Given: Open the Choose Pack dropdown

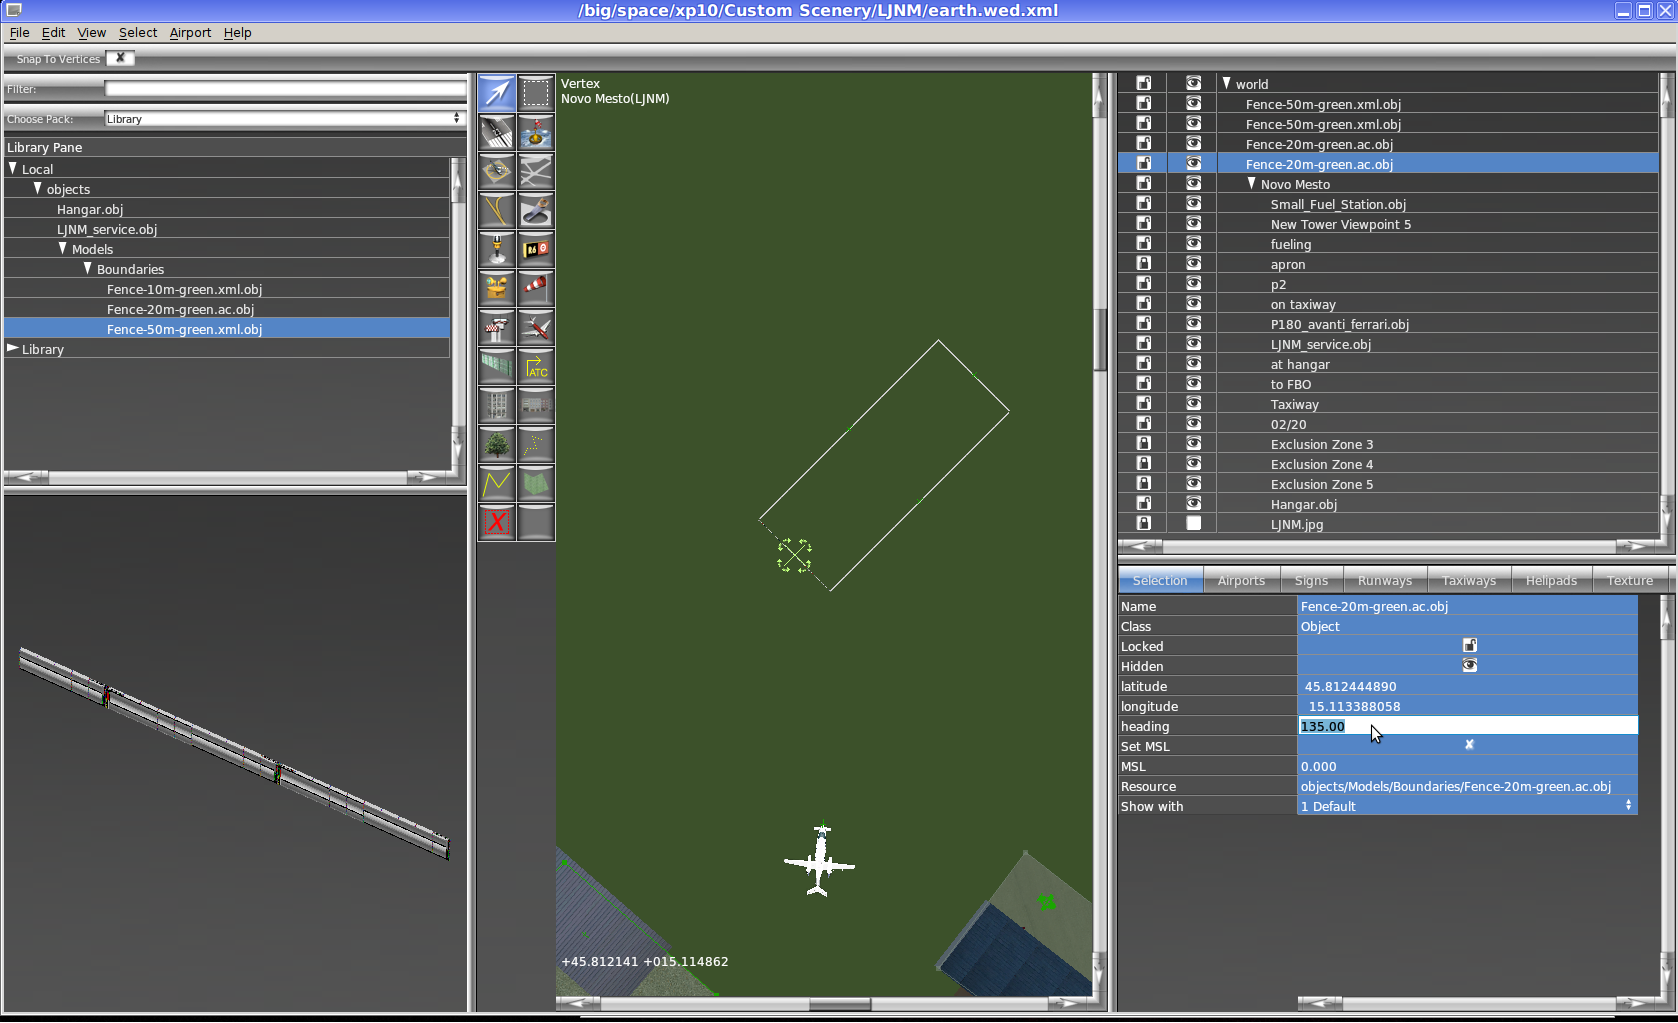Looking at the screenshot, I should (x=284, y=119).
